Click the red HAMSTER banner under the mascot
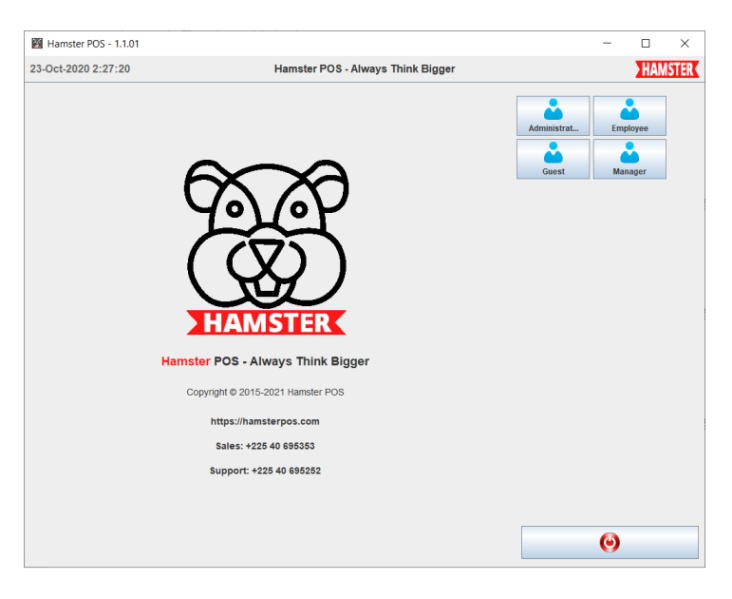This screenshot has width=732, height=599. click(x=266, y=322)
